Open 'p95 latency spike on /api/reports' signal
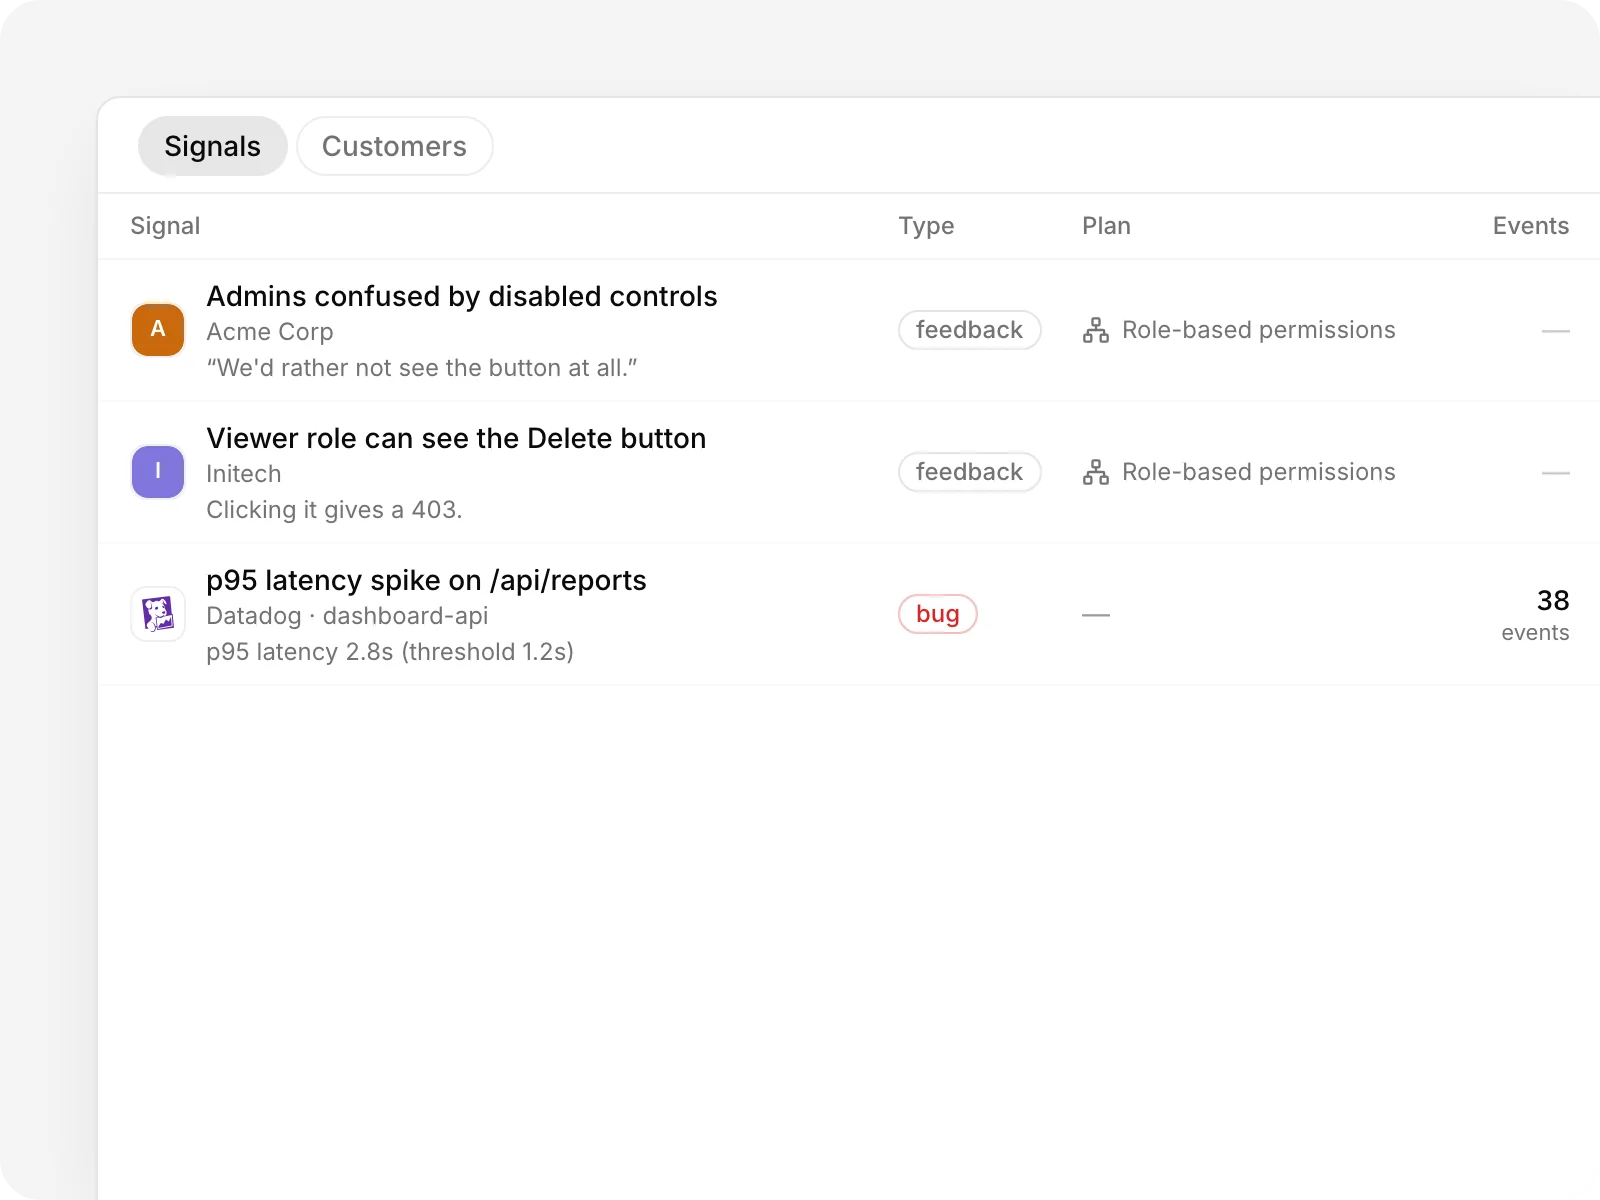This screenshot has height=1200, width=1600. pos(426,580)
